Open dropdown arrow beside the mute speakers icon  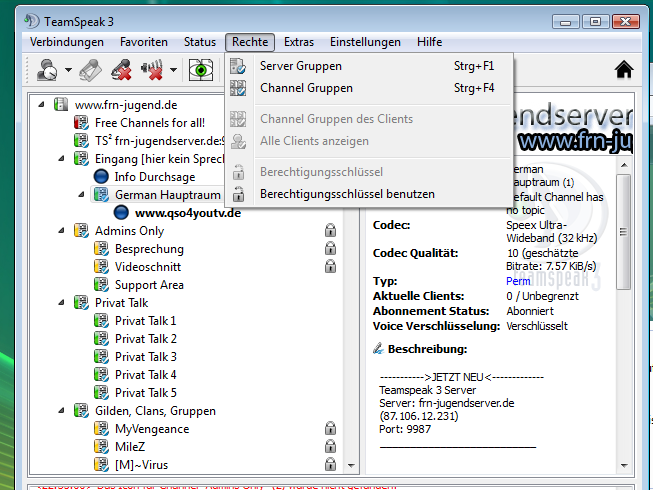(174, 71)
